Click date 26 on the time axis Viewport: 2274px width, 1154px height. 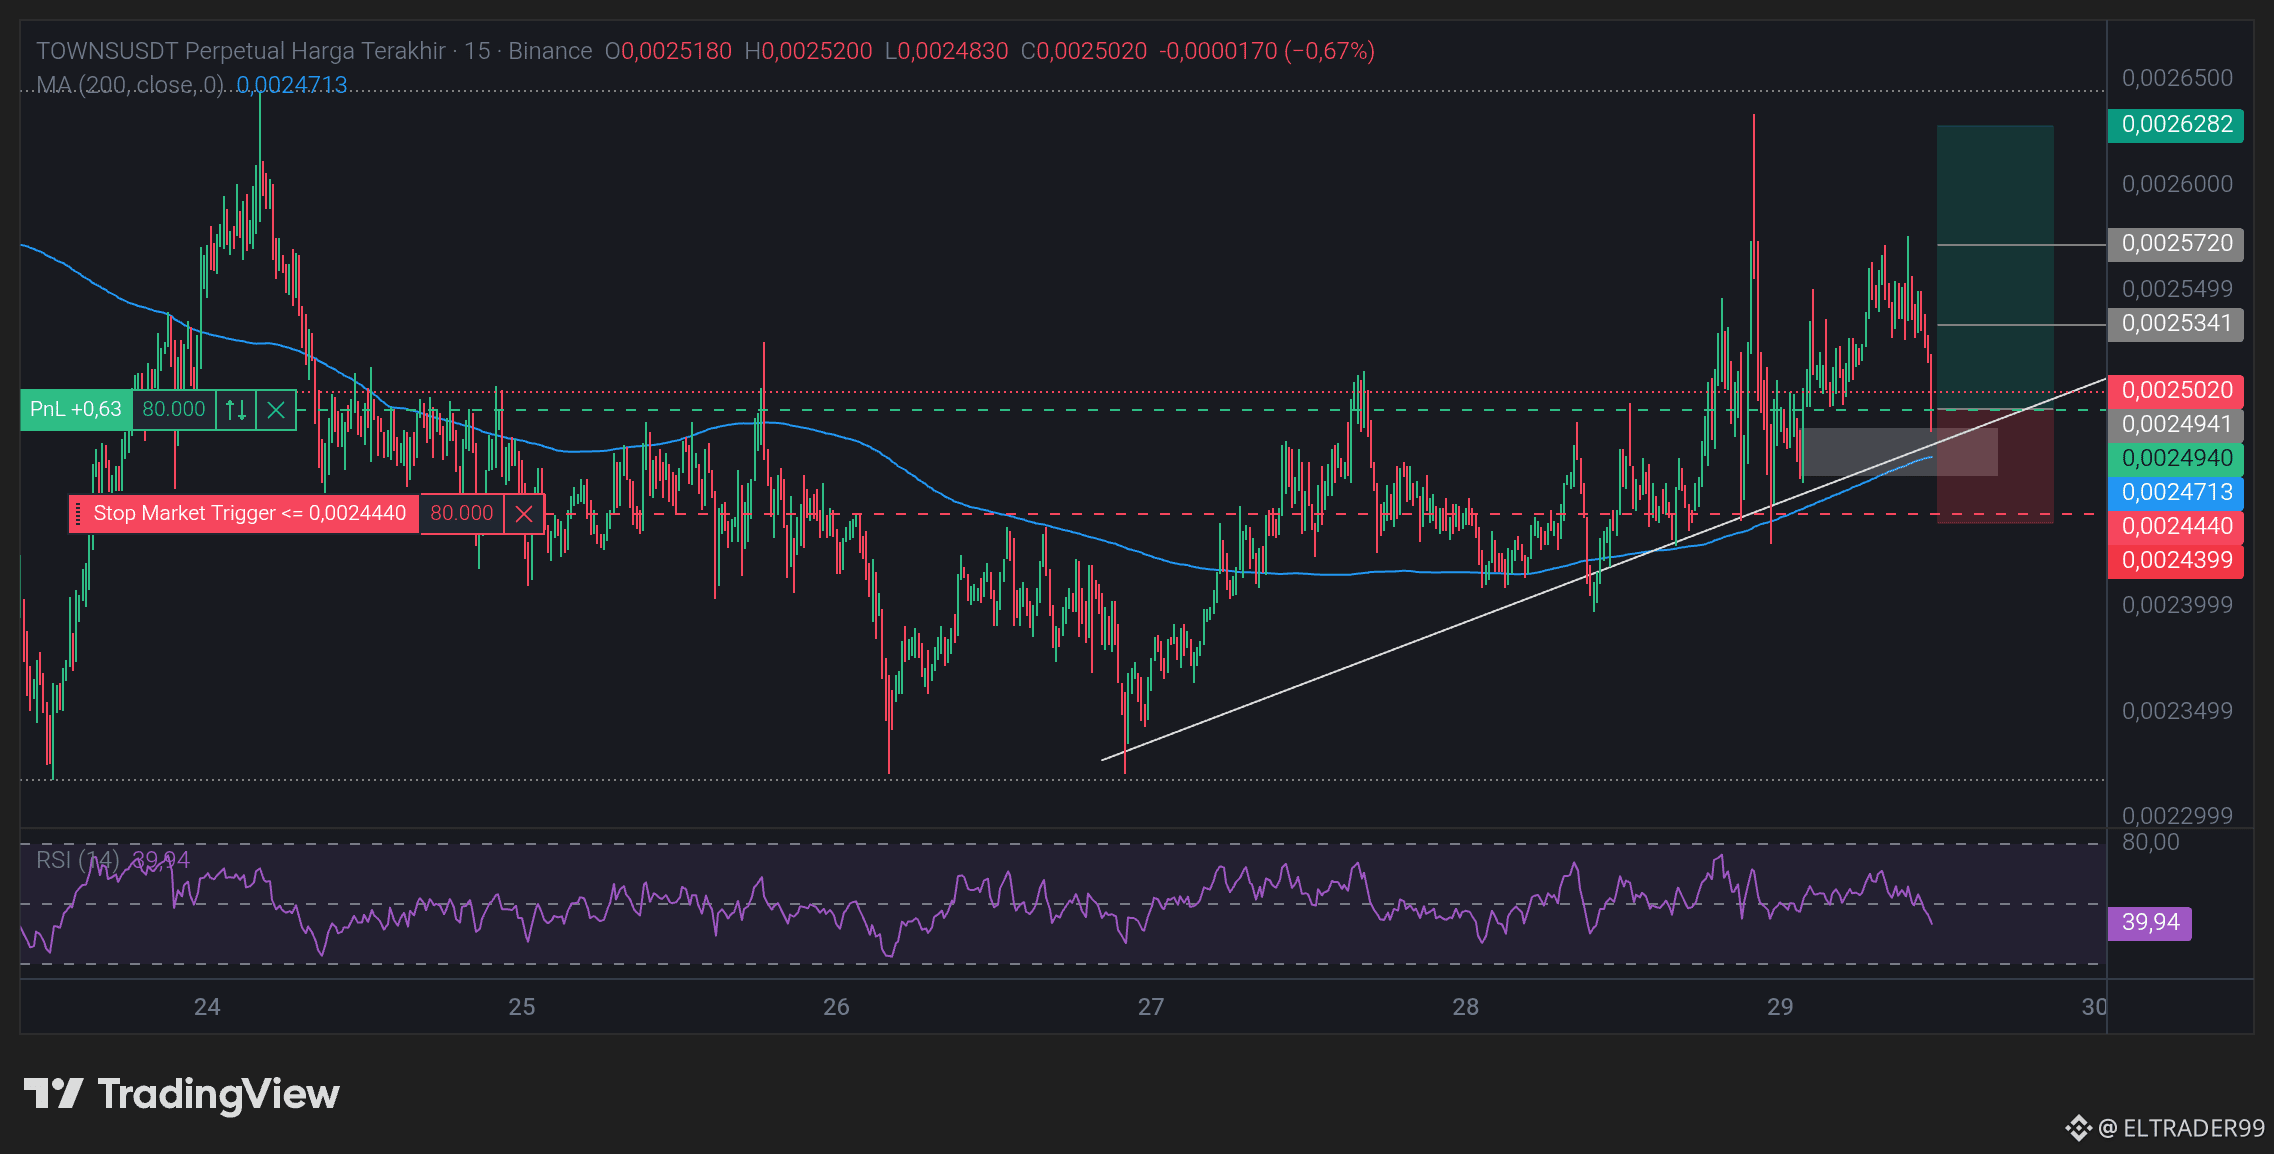tap(836, 1007)
